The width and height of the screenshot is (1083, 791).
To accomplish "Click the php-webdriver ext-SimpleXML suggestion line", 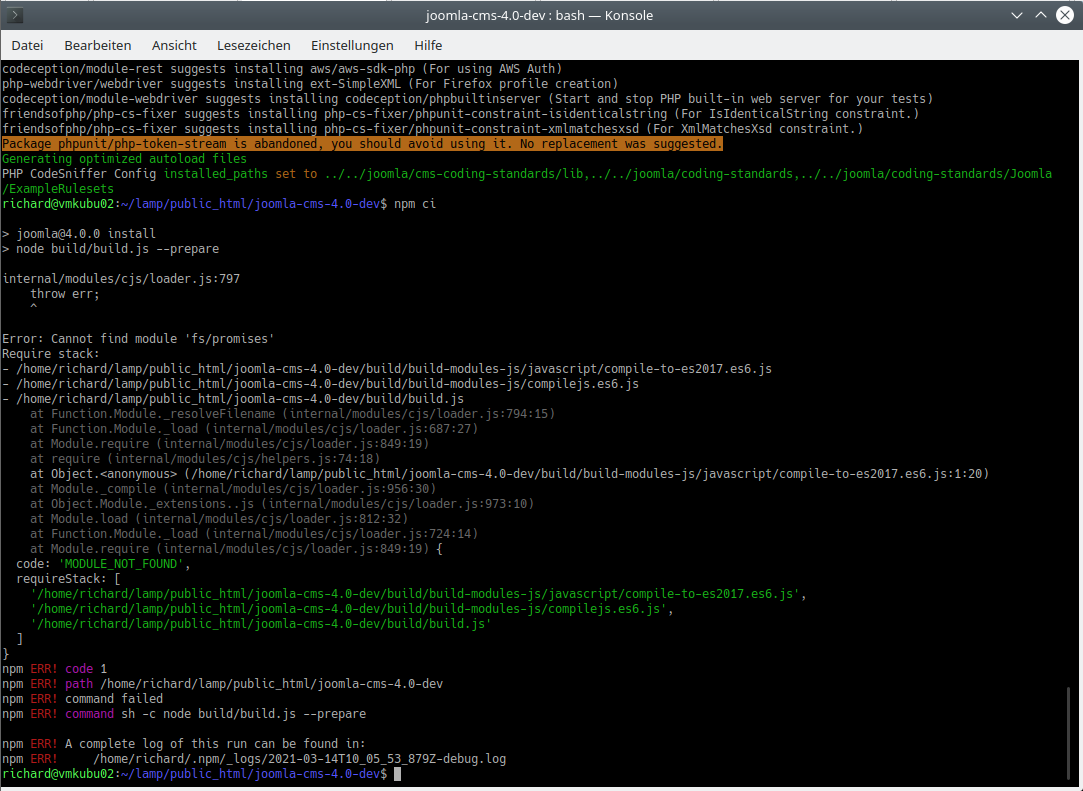I will click(x=310, y=84).
